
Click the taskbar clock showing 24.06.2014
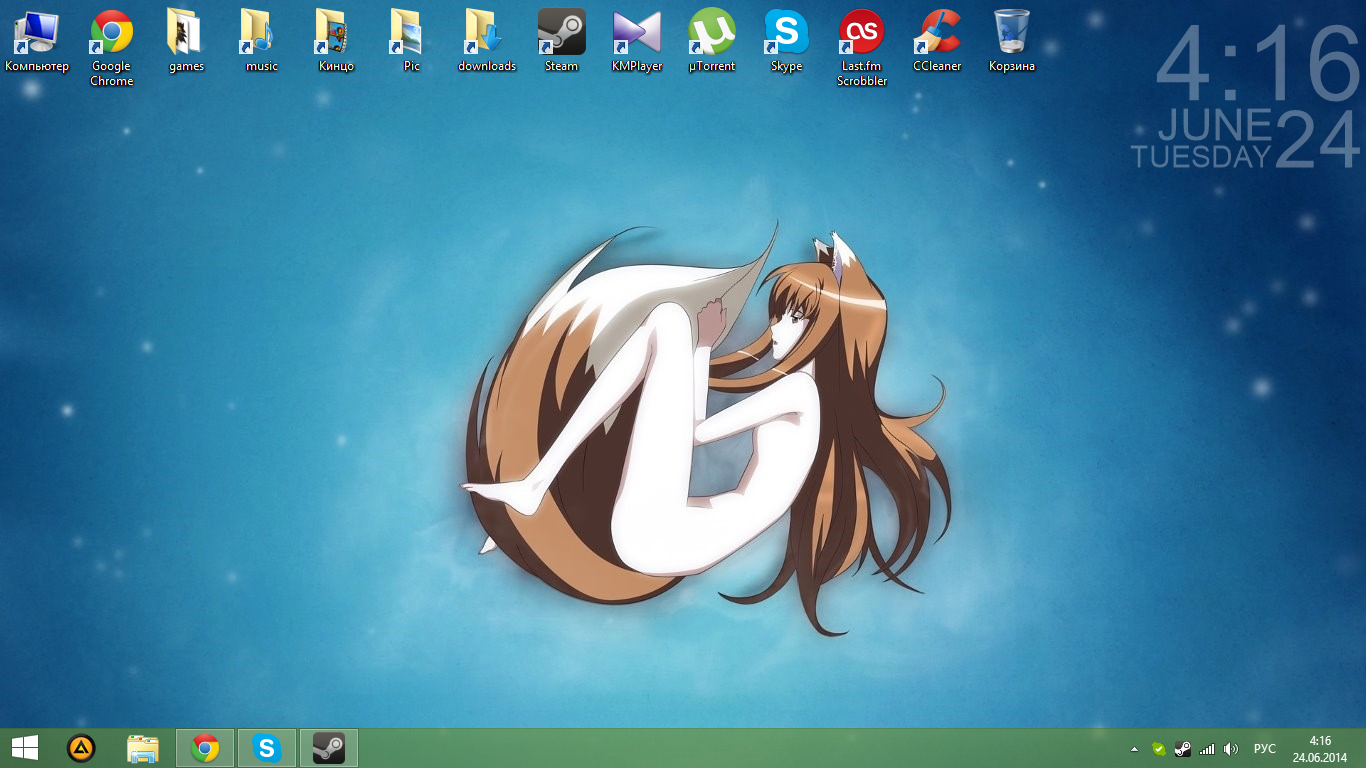pos(1320,749)
